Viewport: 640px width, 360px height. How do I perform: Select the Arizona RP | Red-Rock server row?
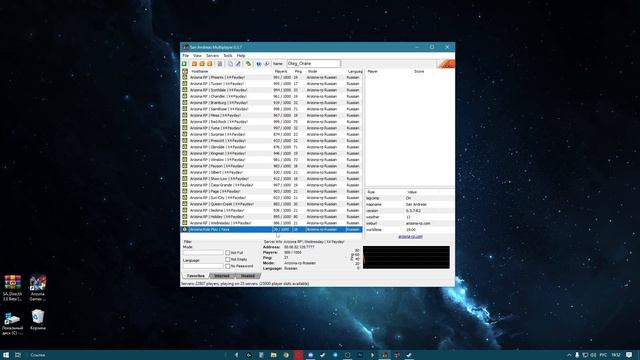click(271, 122)
